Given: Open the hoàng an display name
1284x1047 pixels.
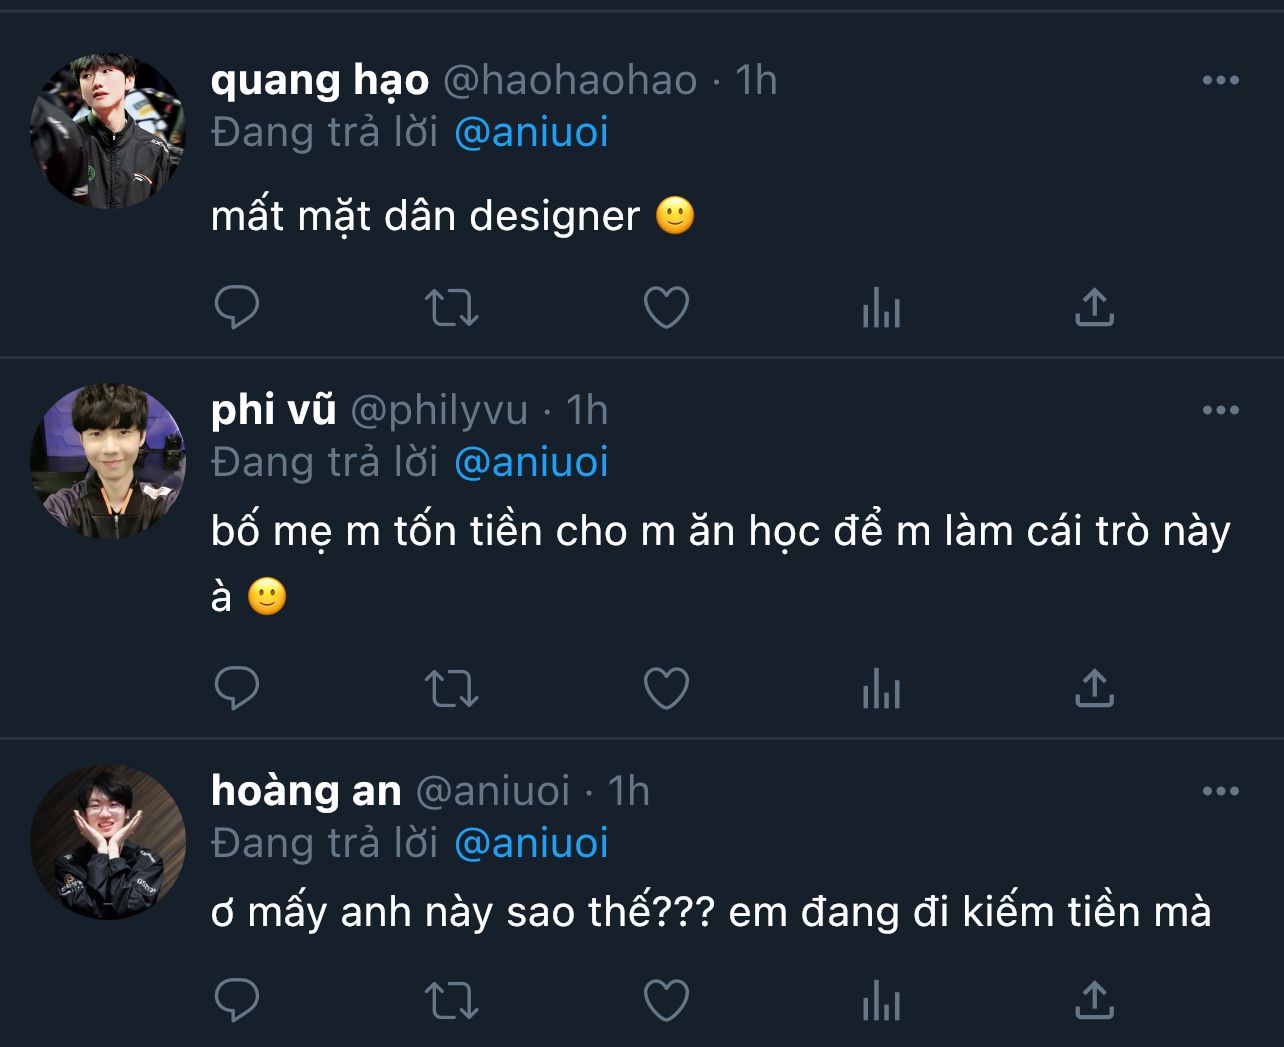Looking at the screenshot, I should pos(306,792).
